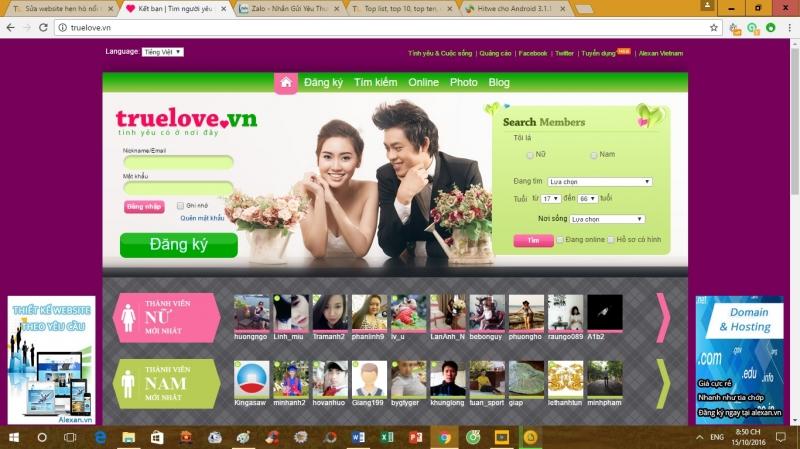Open Word from the Windows taskbar
This screenshot has width=800, height=449.
coord(358,437)
